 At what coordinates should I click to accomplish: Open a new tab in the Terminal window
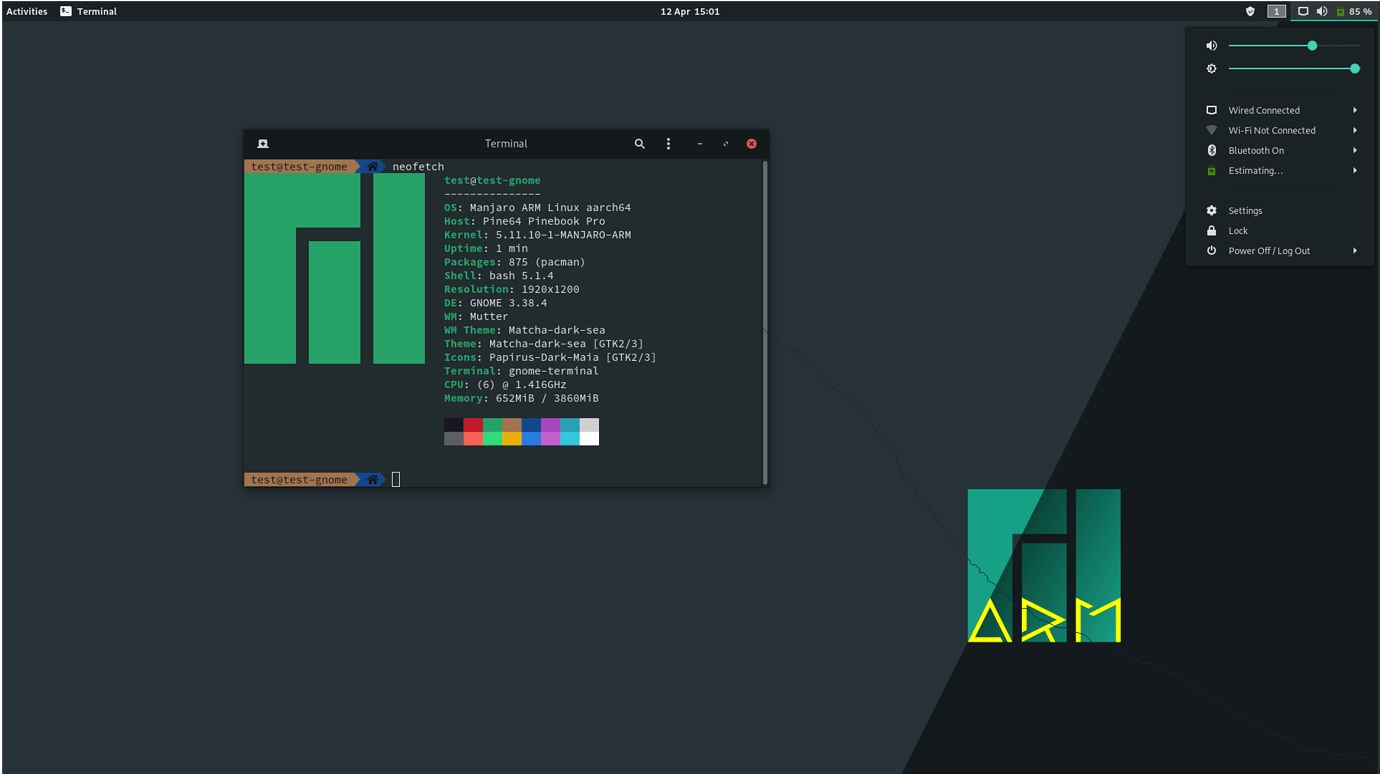[263, 144]
